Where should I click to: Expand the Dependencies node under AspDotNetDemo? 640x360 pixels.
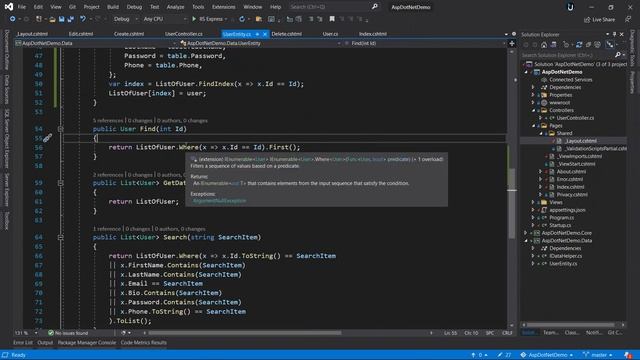[x=533, y=87]
